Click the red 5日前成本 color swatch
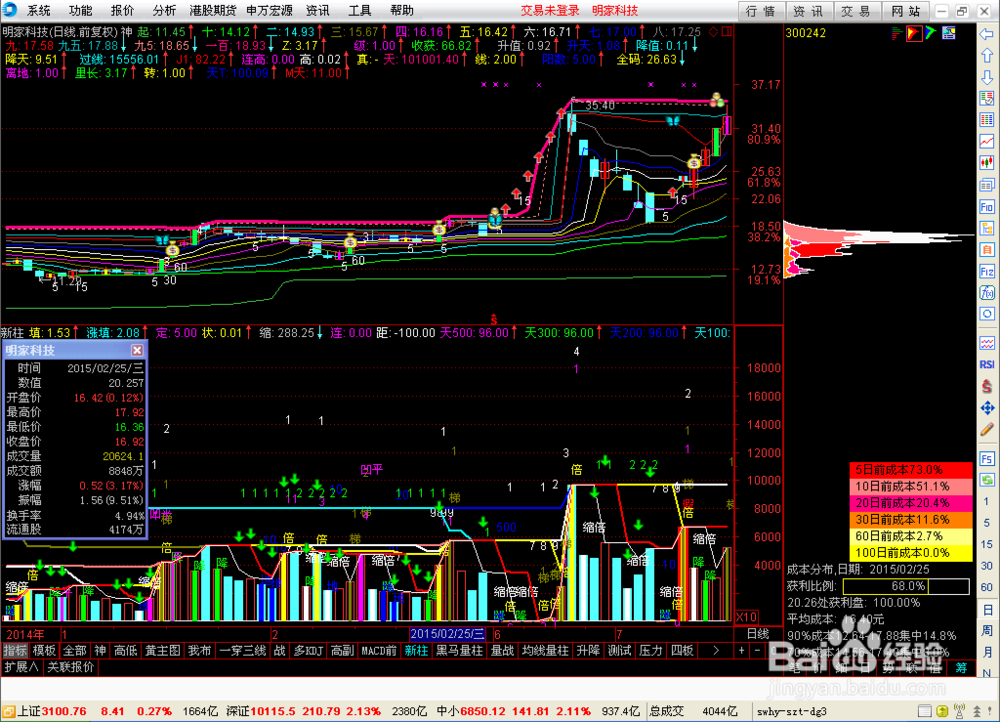Screen dimensions: 1000x722 tap(911, 469)
